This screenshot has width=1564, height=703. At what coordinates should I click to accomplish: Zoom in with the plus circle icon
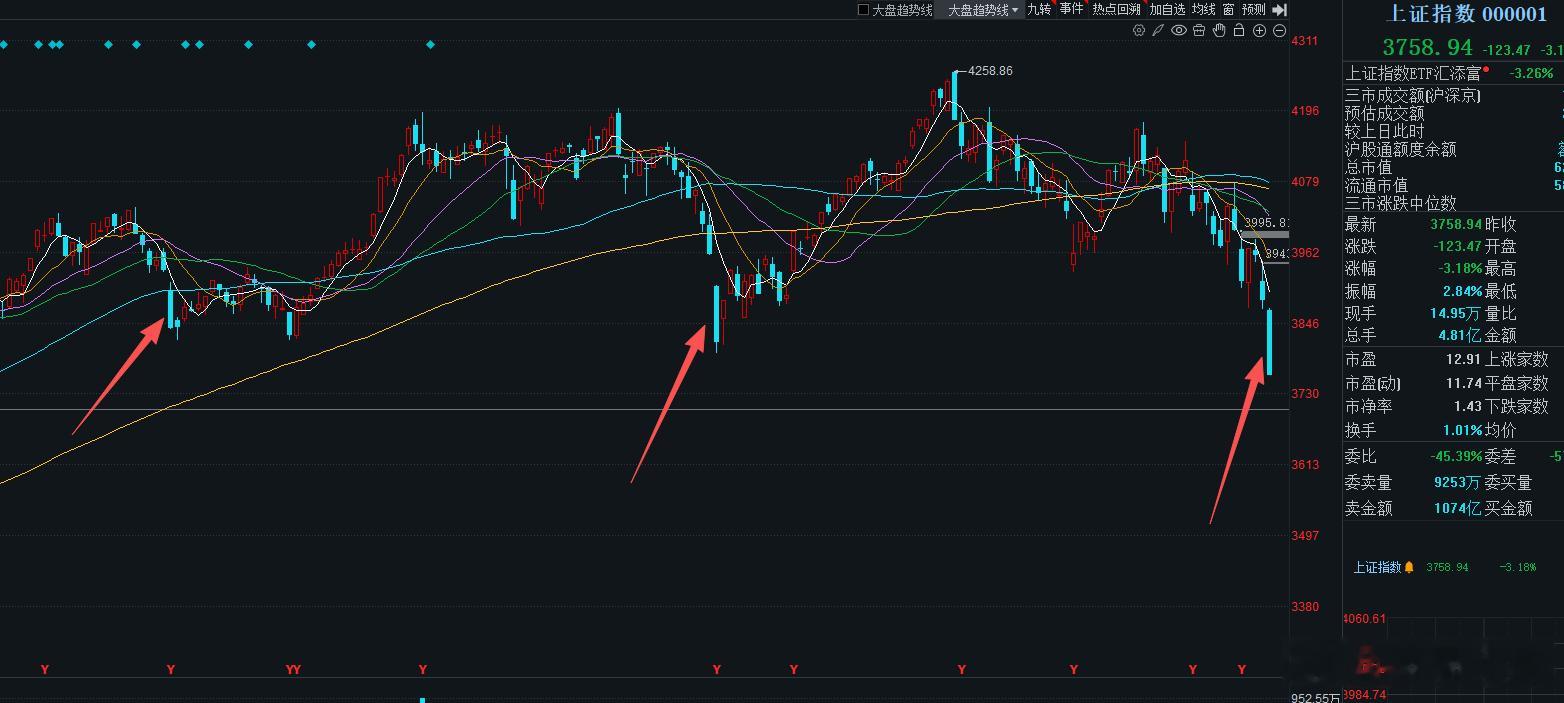1260,31
